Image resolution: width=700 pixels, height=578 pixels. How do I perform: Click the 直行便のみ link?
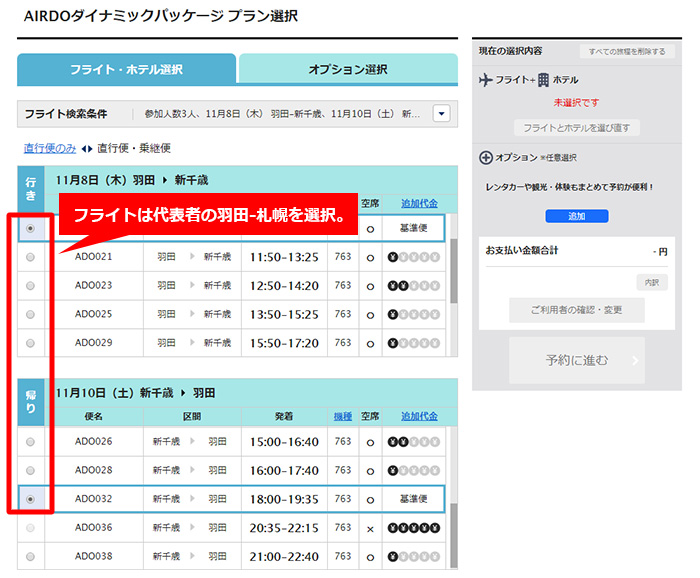click(x=50, y=148)
